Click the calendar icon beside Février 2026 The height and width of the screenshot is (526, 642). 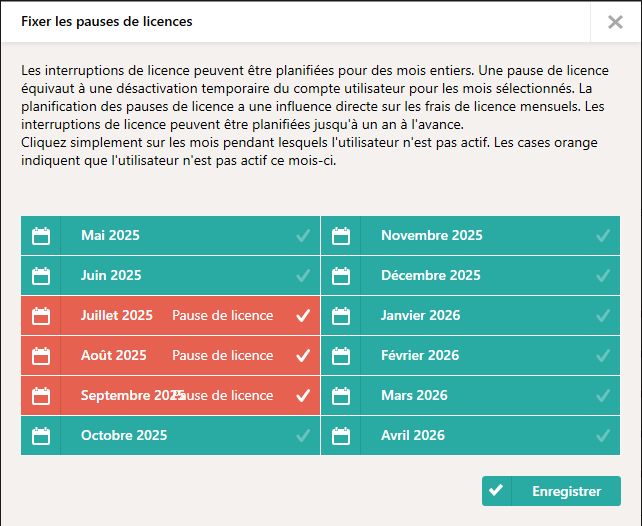(341, 356)
